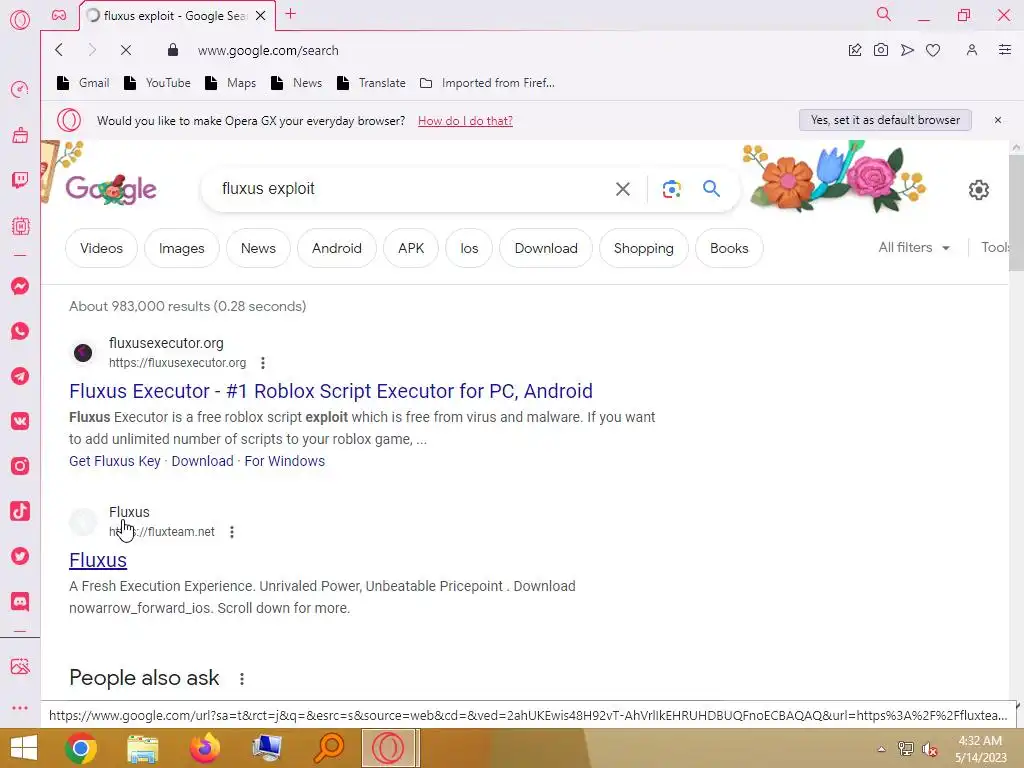Add page to bookmarks with heart icon
This screenshot has width=1024, height=768.
(933, 50)
